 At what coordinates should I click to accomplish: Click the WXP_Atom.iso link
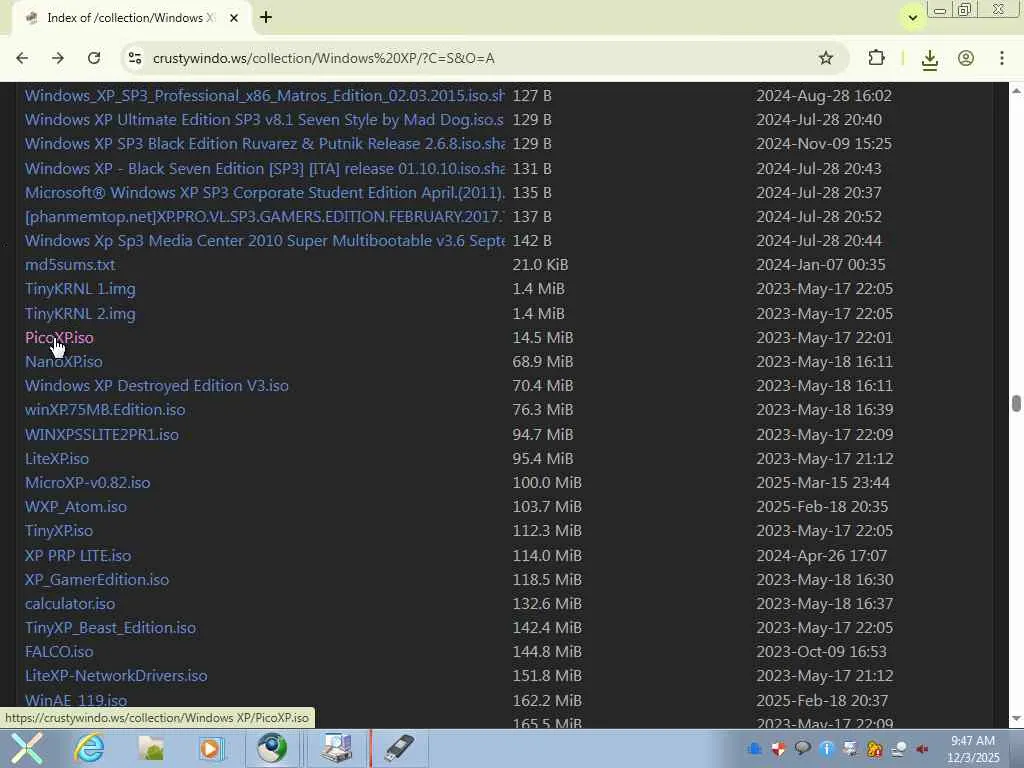tap(76, 507)
